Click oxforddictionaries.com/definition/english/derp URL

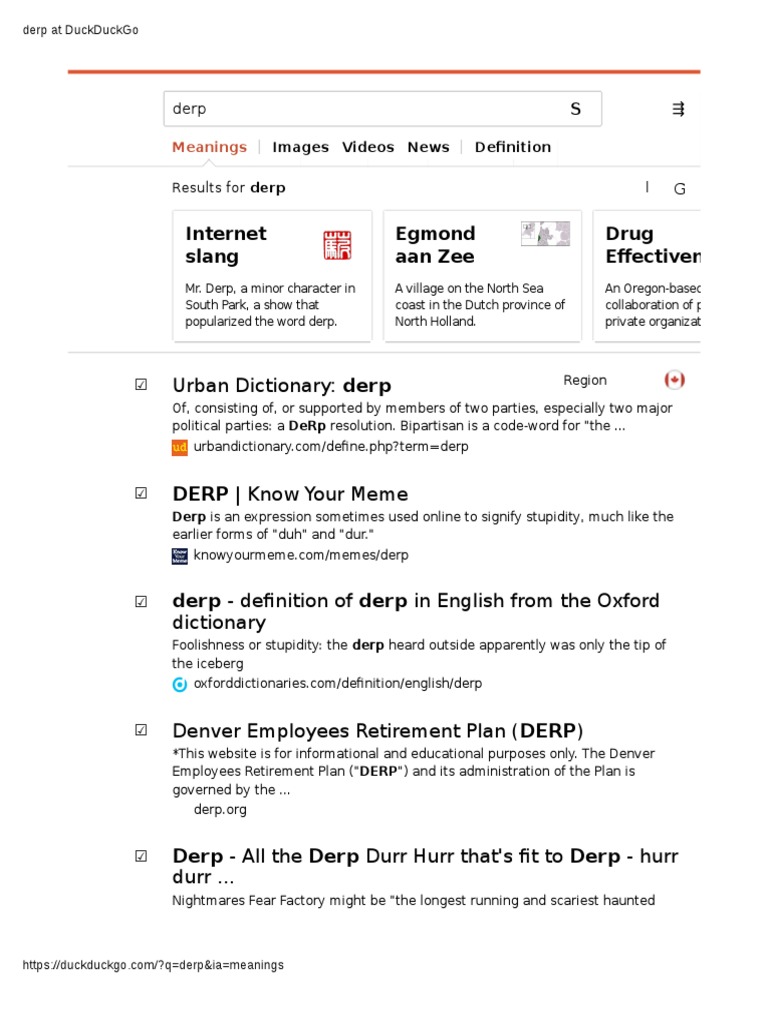(x=338, y=684)
